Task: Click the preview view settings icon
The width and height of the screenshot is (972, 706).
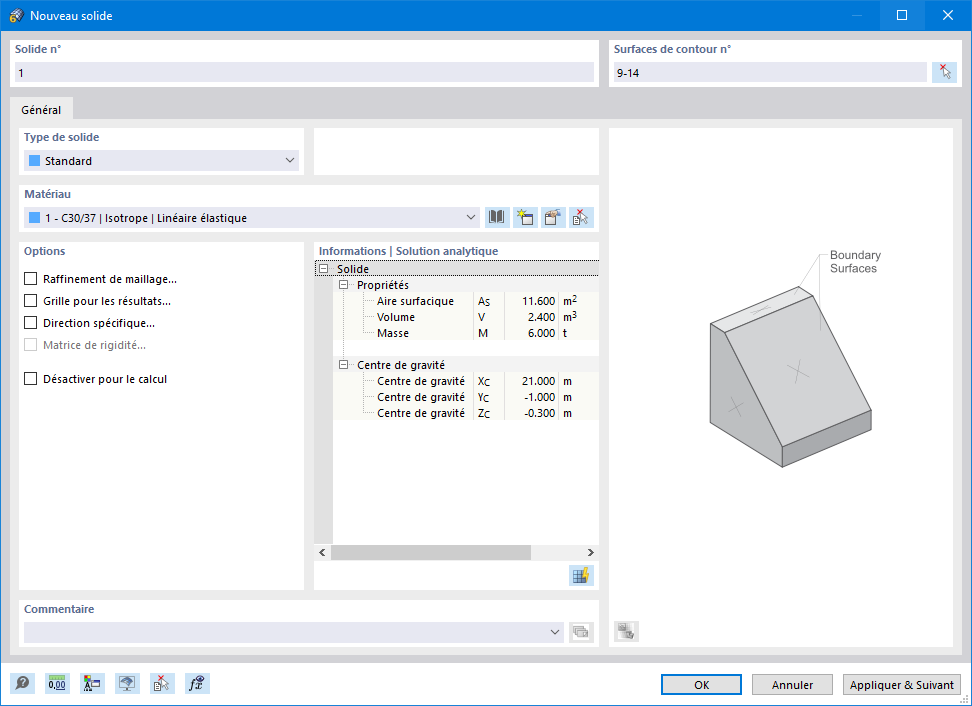Action: click(x=626, y=632)
